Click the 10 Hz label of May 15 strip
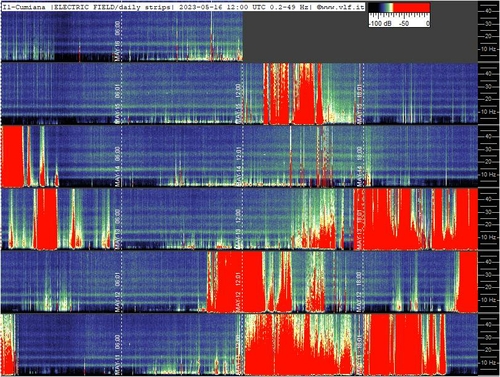This screenshot has height=377, width=500. coord(490,112)
